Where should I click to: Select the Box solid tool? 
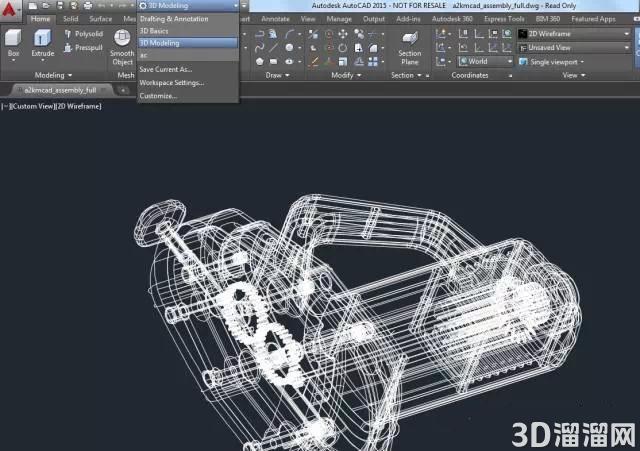click(x=13, y=43)
